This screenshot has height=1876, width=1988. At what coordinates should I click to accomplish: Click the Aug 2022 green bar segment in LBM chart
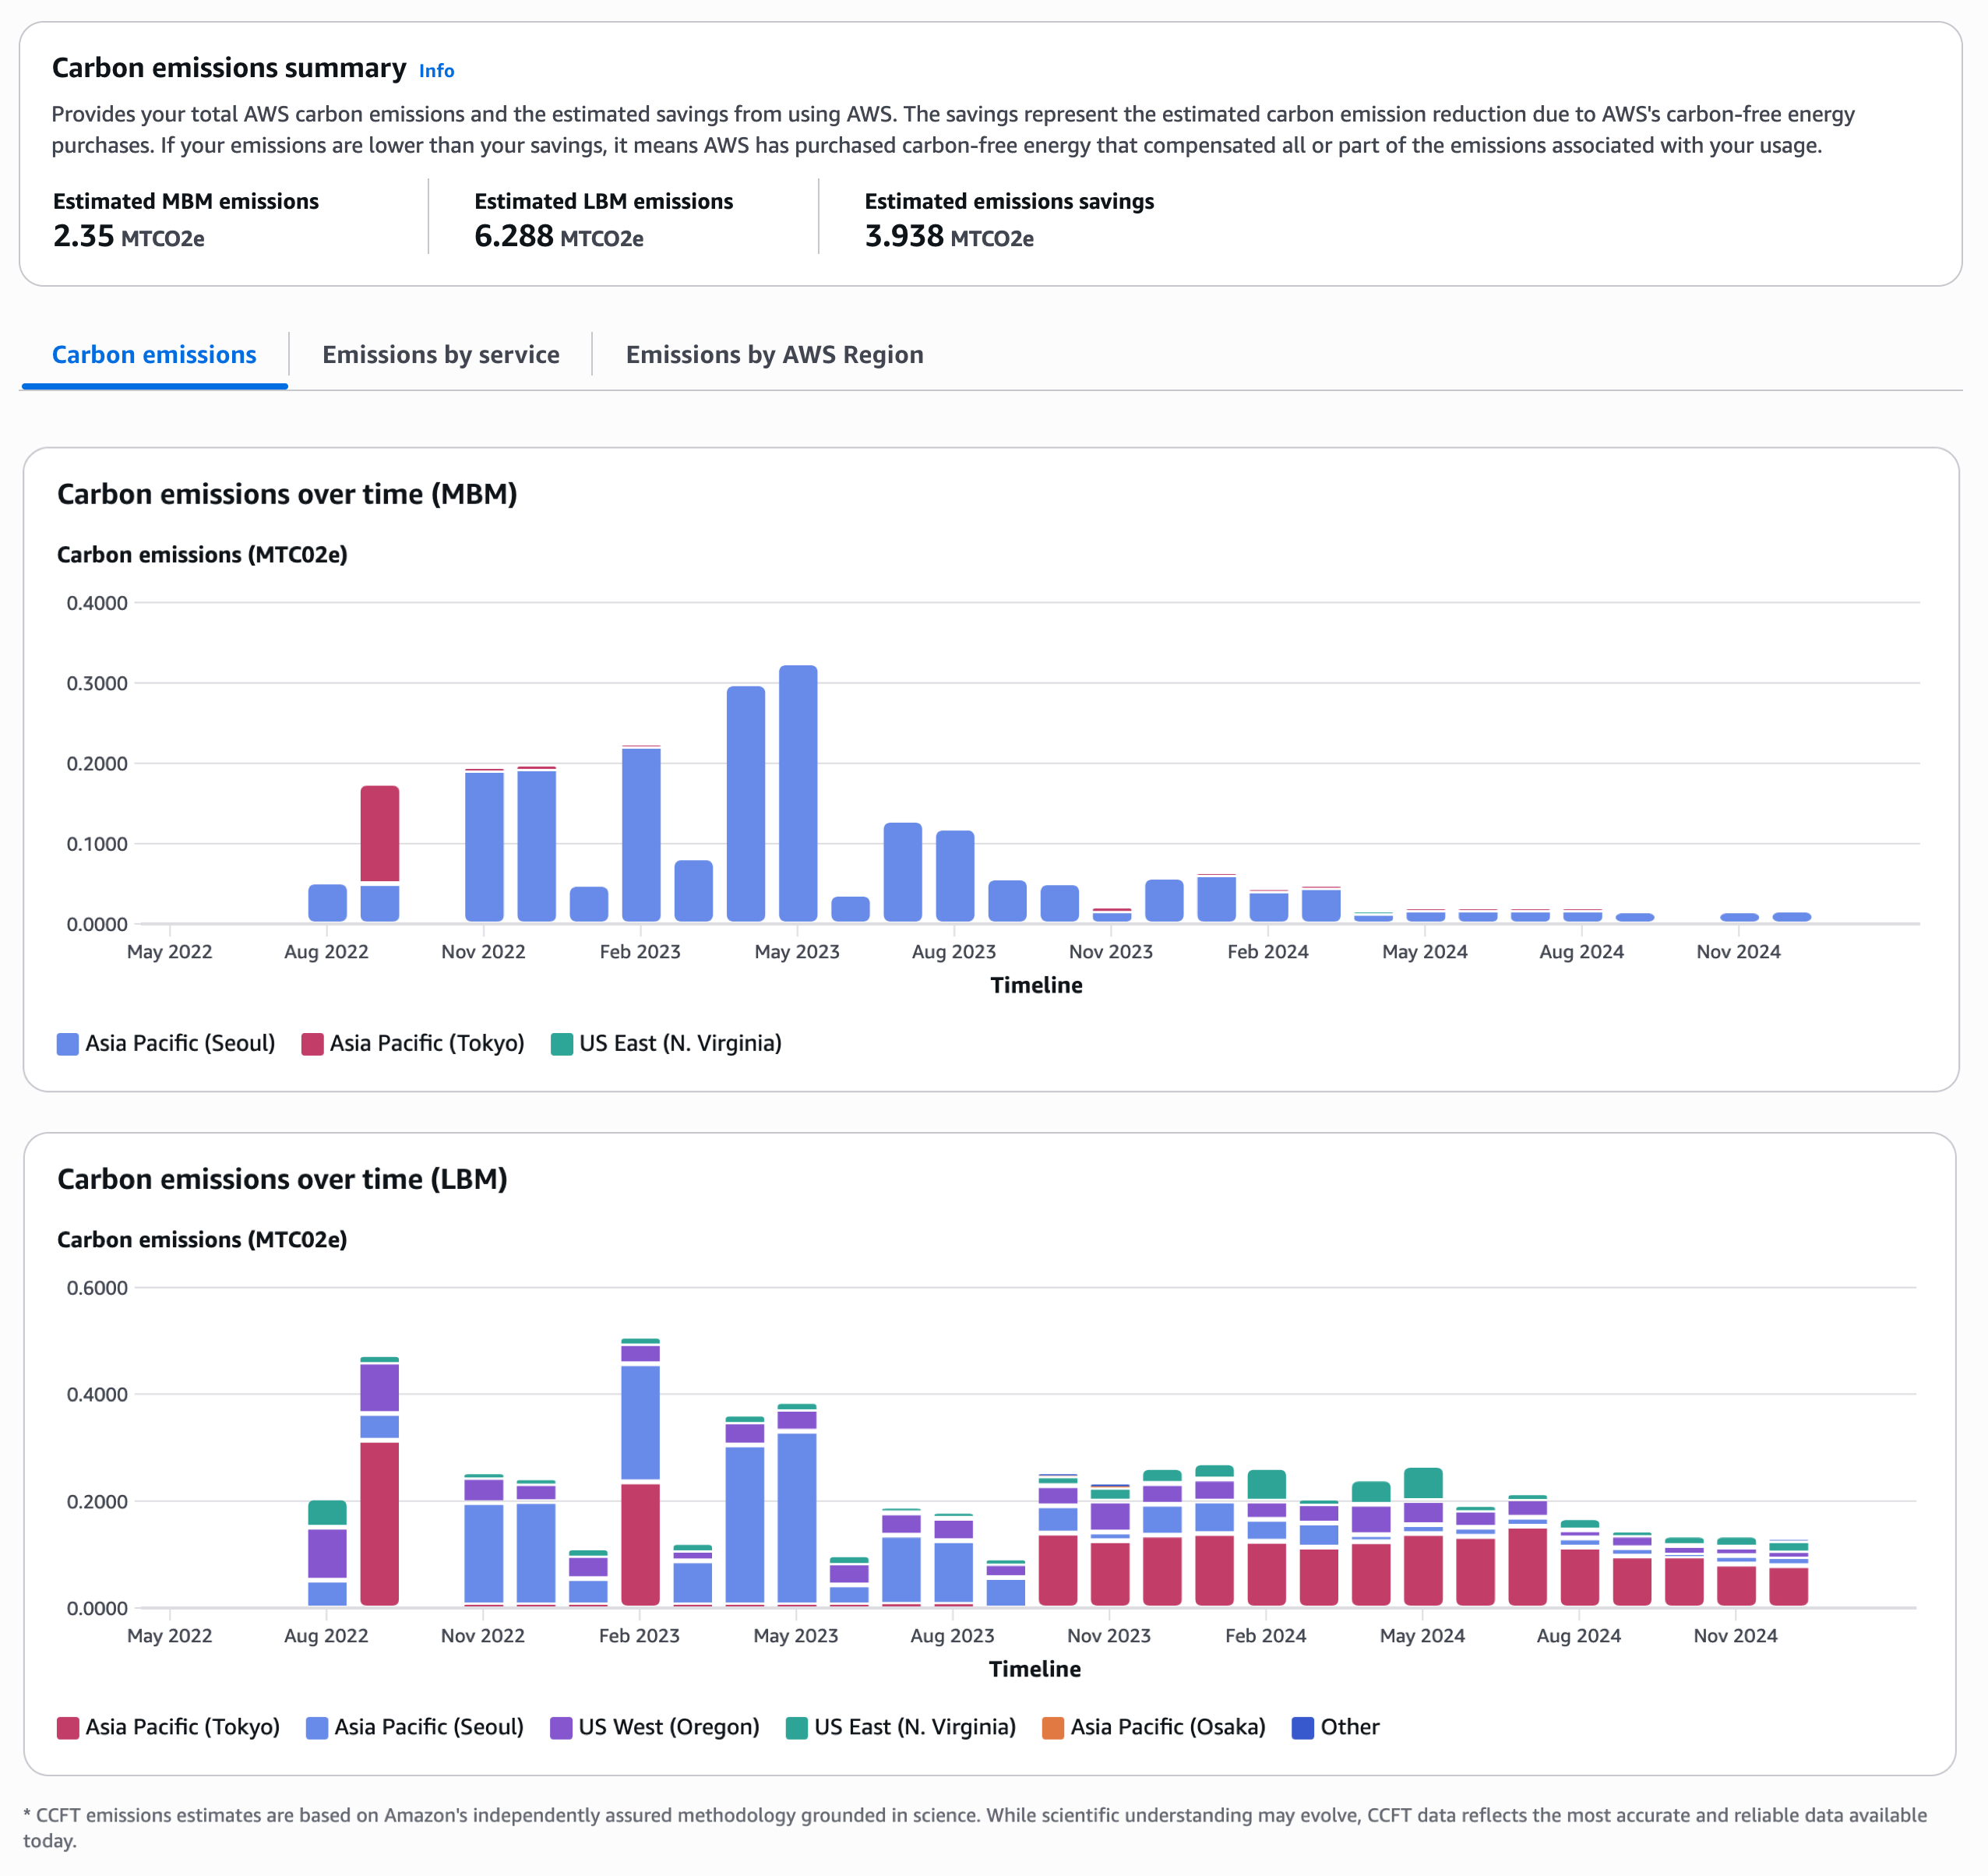[x=327, y=1512]
